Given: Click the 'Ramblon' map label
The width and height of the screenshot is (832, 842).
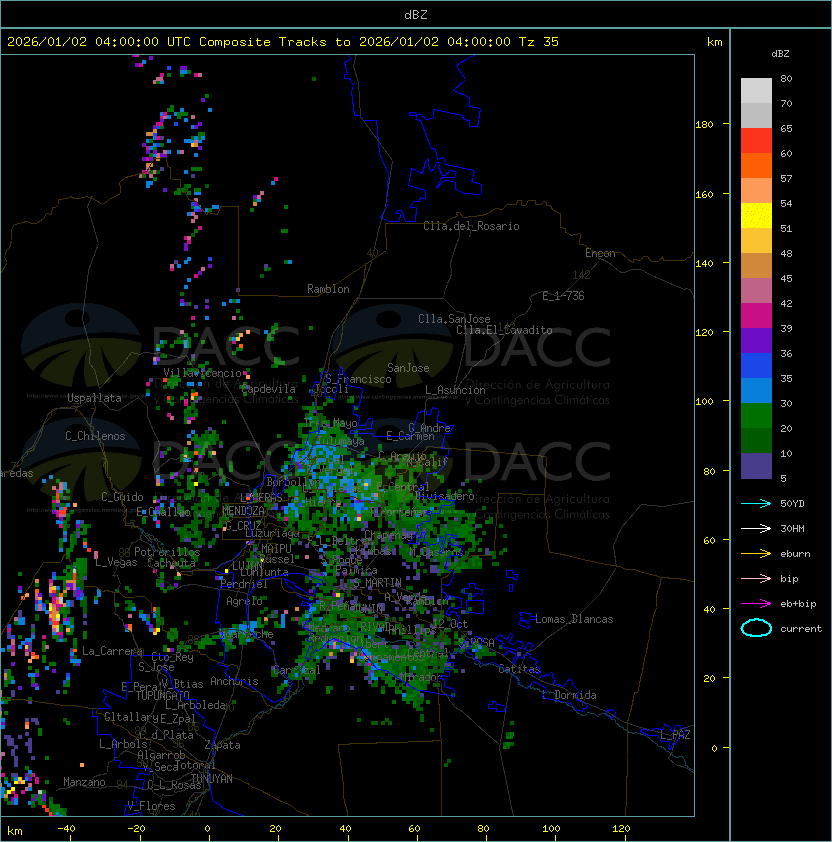Looking at the screenshot, I should tap(328, 289).
